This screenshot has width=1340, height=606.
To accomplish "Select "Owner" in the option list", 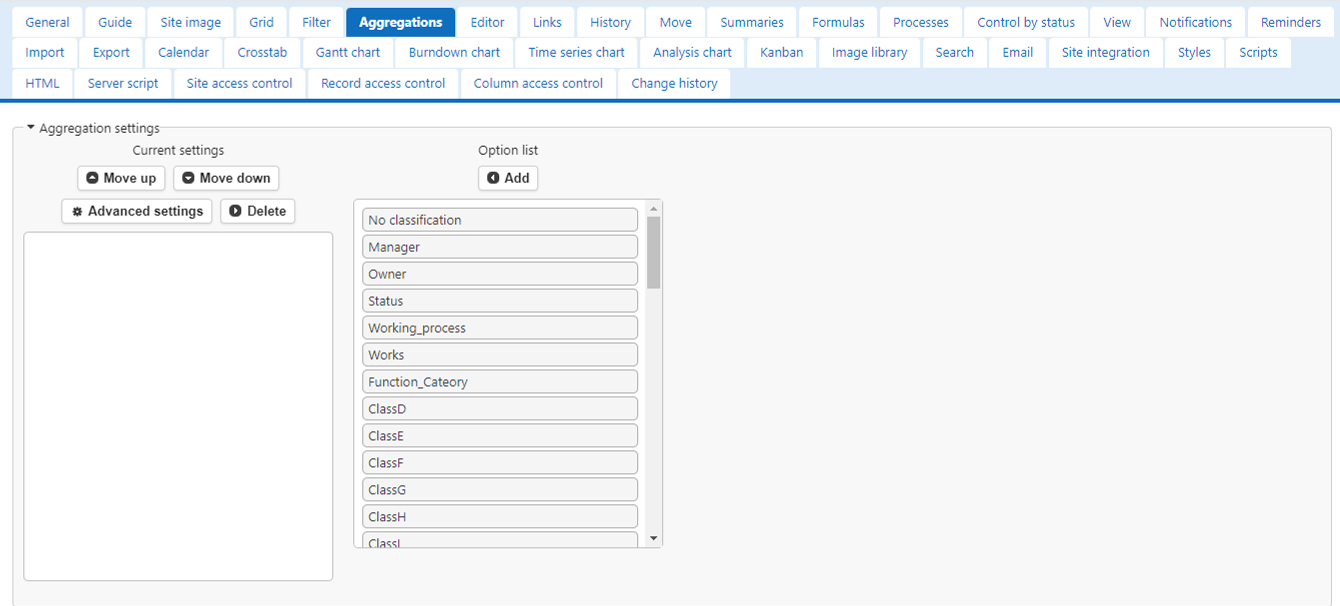I will 500,274.
